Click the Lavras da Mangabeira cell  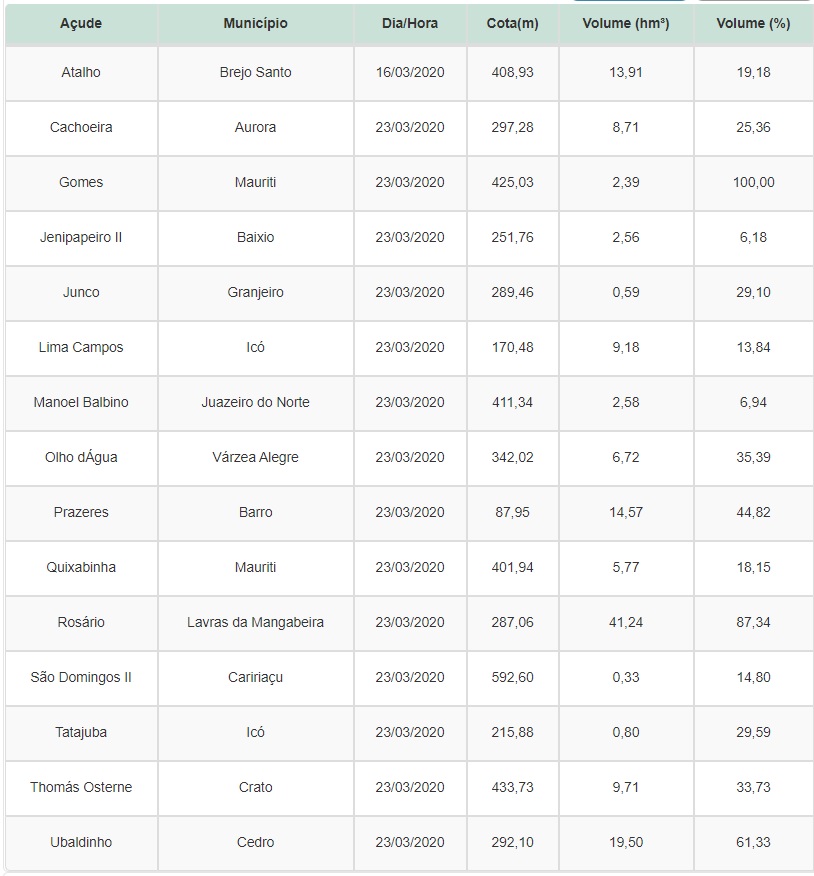pos(255,623)
